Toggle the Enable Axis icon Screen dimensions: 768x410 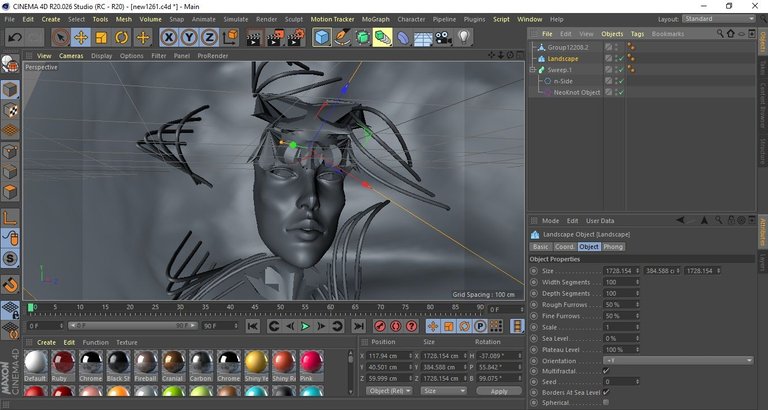[10, 218]
